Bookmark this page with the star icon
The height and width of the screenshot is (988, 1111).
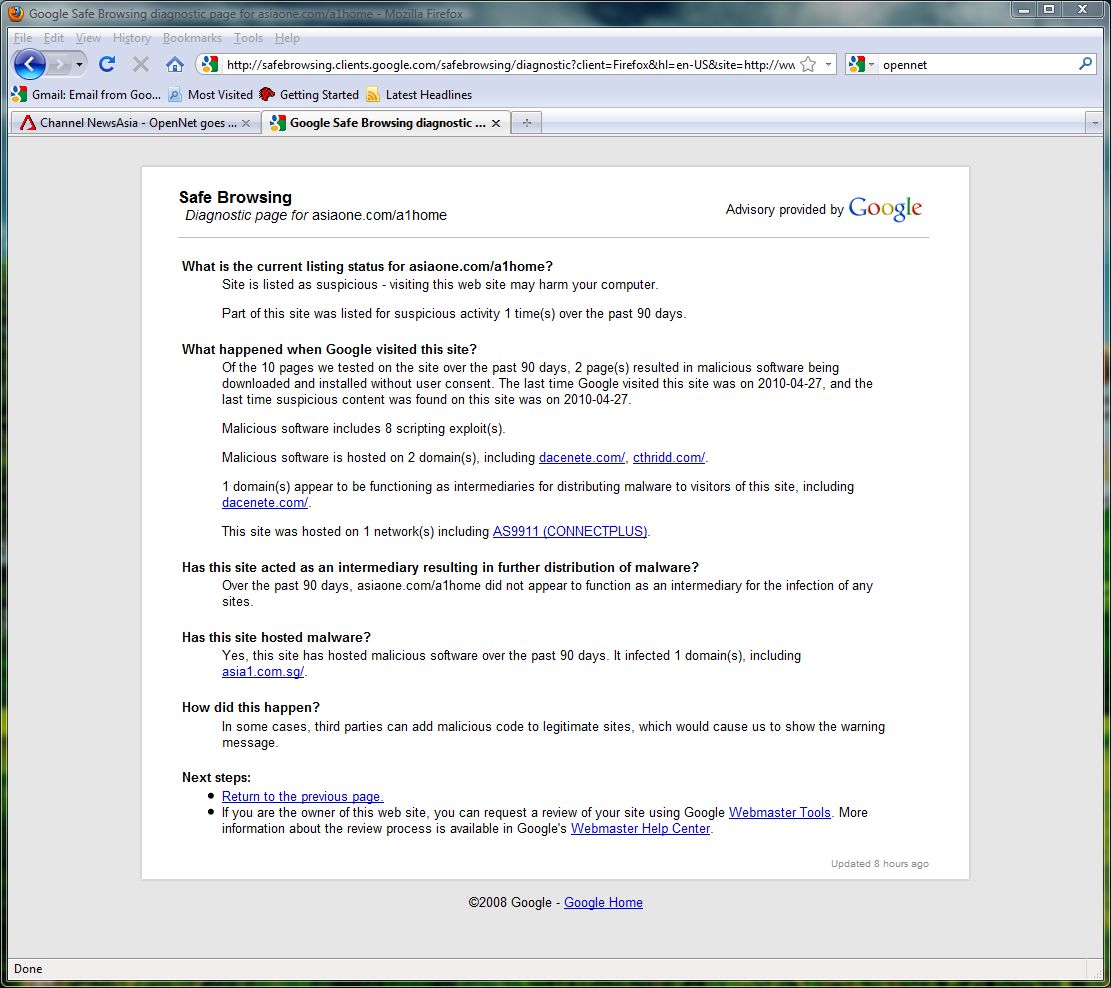tap(808, 64)
